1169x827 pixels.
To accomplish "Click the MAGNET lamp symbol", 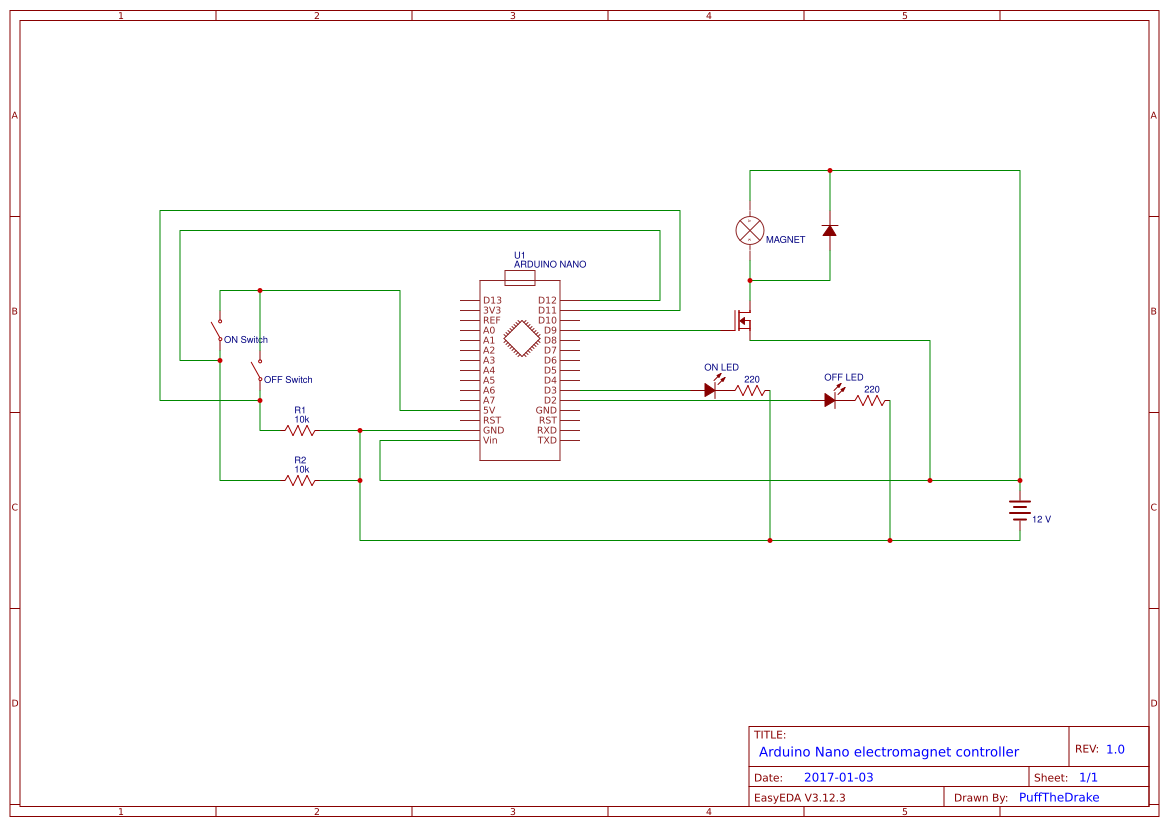I will 748,232.
